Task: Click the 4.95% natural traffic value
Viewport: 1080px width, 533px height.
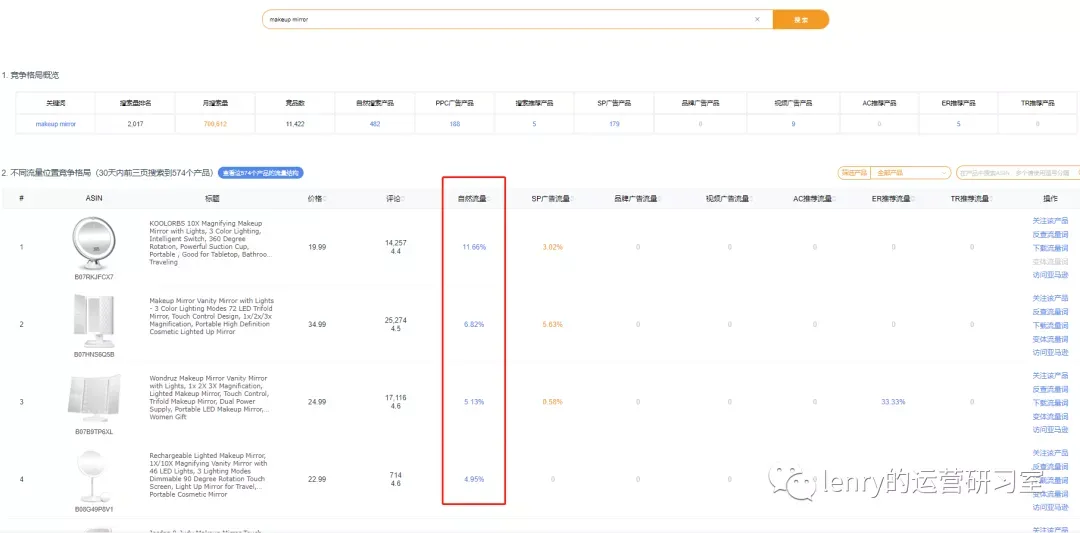Action: 474,479
